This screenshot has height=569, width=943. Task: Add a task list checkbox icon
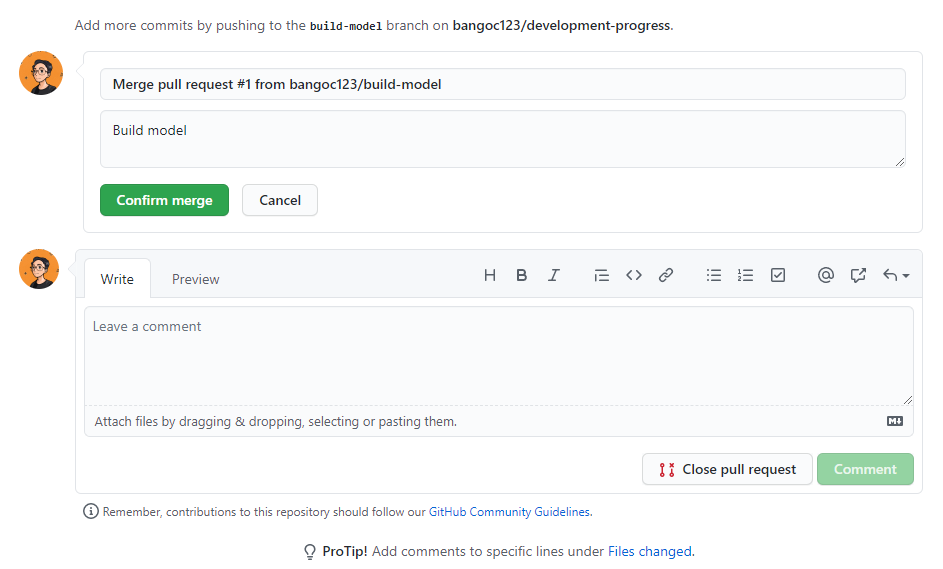tap(778, 275)
